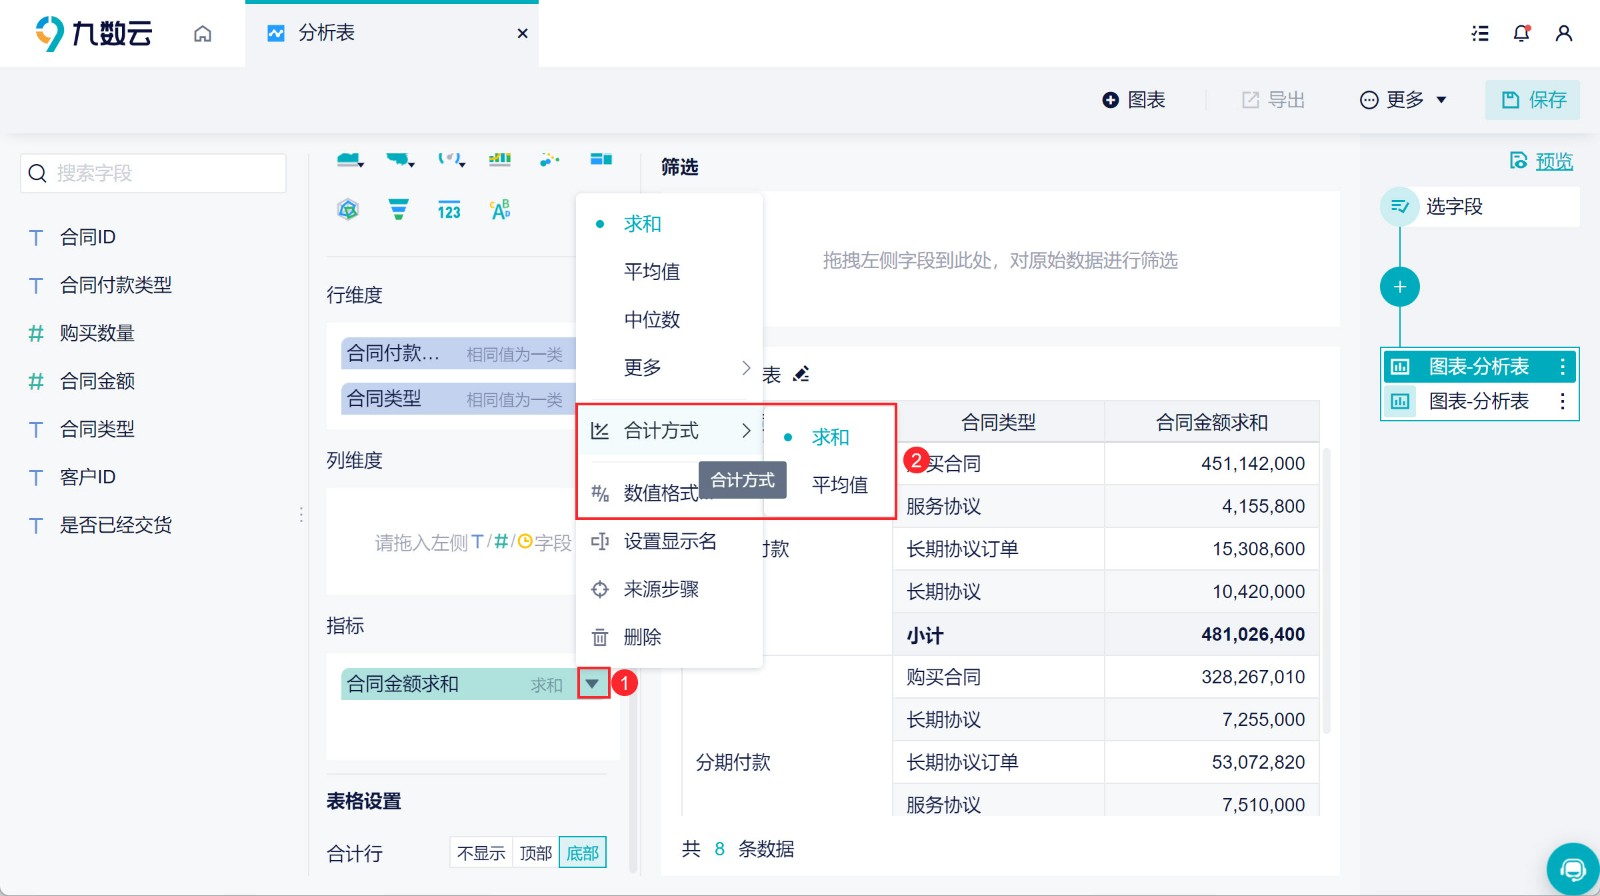Click the panel resize handle beside field list

301,515
